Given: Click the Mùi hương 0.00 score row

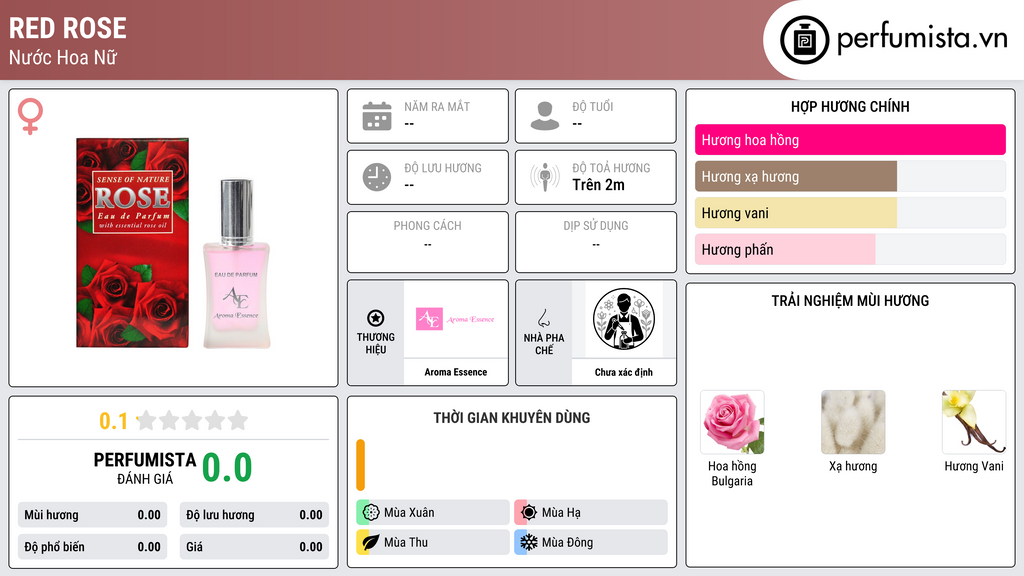Looking at the screenshot, I should pos(92,515).
